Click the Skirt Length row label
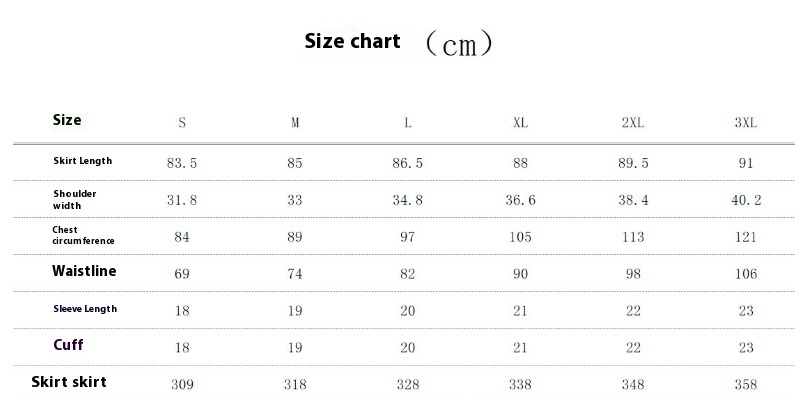This screenshot has height=399, width=795. coord(83,161)
